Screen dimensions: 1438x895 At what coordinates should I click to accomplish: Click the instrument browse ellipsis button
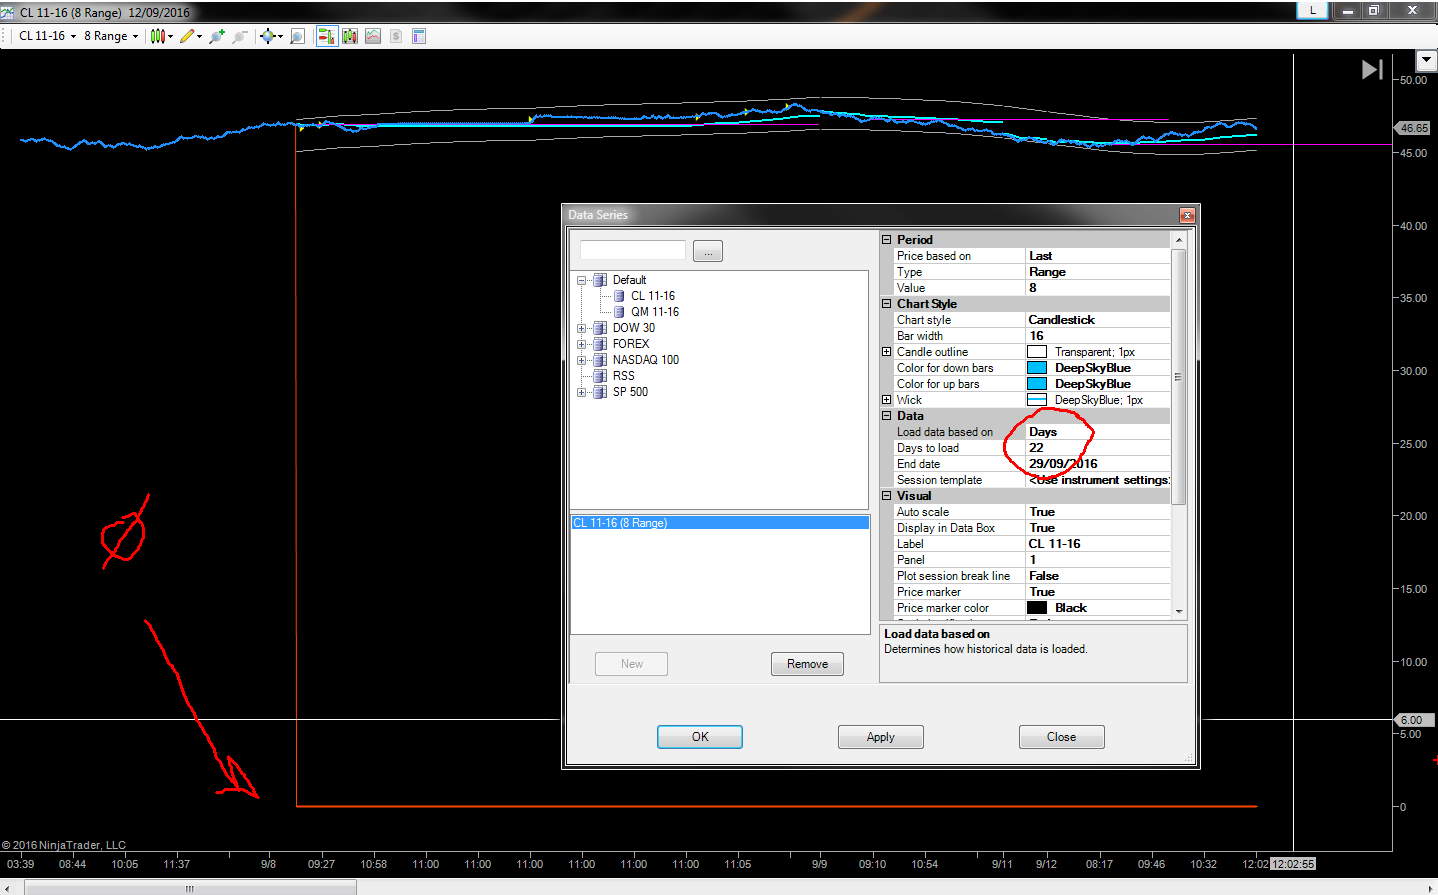click(x=708, y=252)
